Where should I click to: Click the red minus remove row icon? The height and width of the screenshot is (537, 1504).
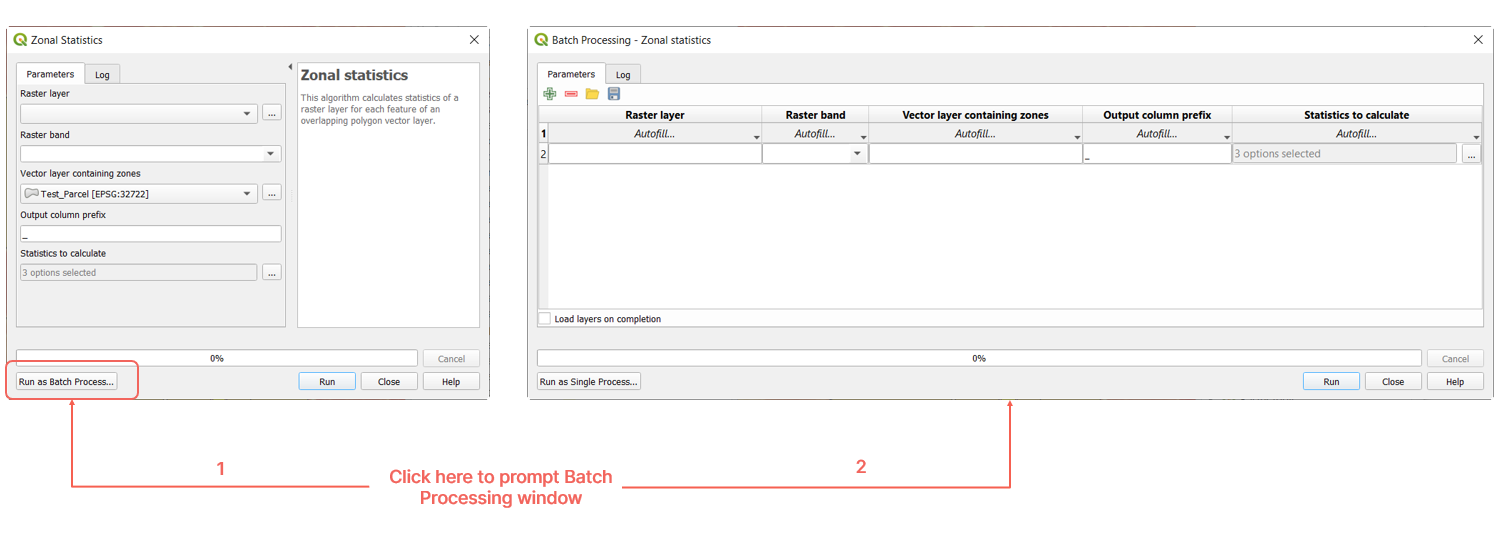(571, 94)
